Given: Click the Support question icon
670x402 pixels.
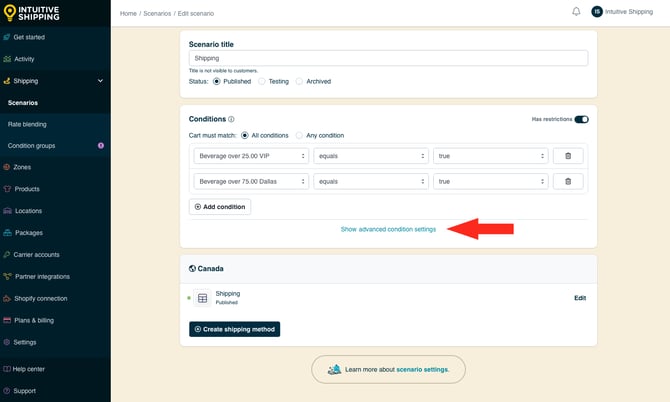Looking at the screenshot, I should click(7, 391).
